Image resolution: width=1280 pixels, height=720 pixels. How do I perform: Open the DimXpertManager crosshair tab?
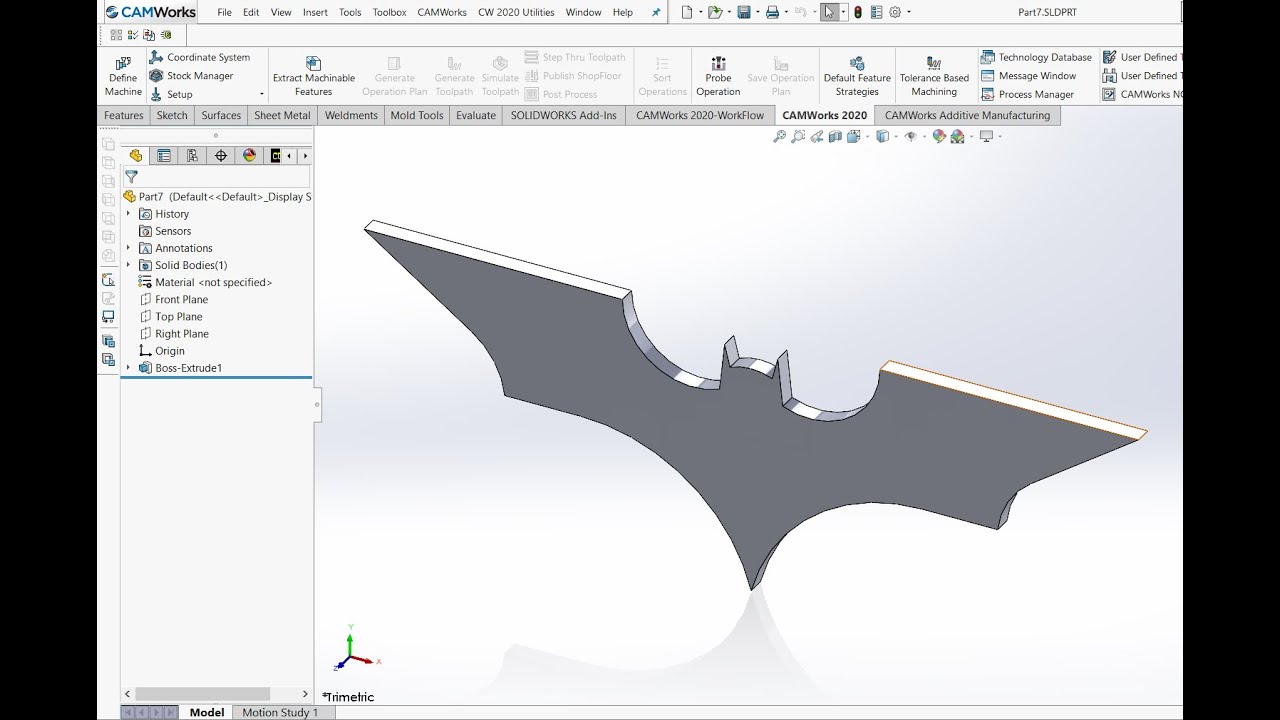(x=221, y=155)
